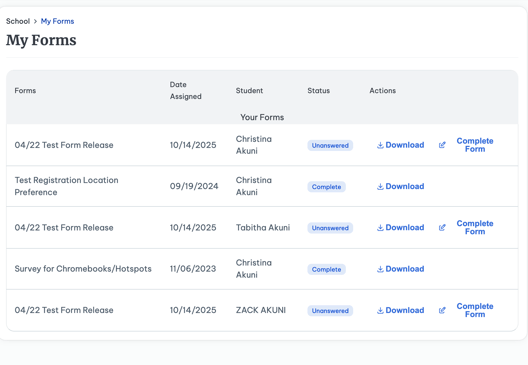Click the download icon in Tabitha Akuni's row
Viewport: 528px width, 365px height.
tap(380, 228)
